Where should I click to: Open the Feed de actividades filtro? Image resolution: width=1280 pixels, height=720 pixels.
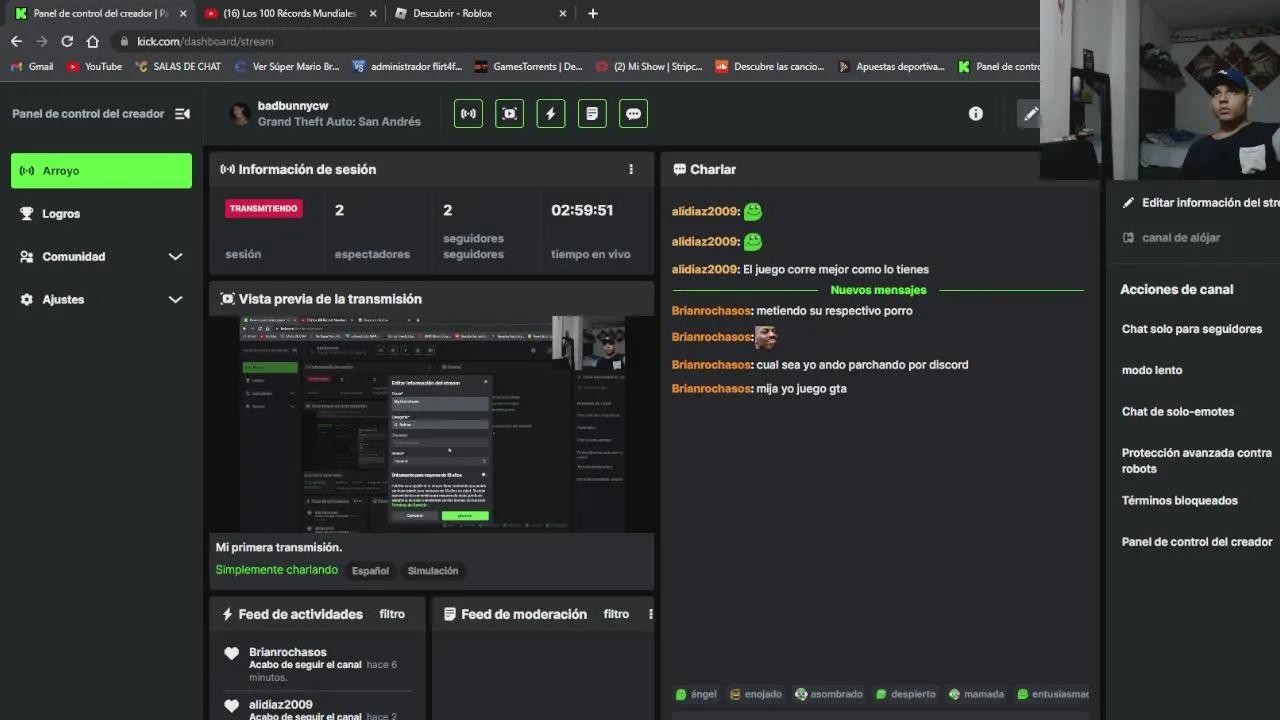point(392,614)
